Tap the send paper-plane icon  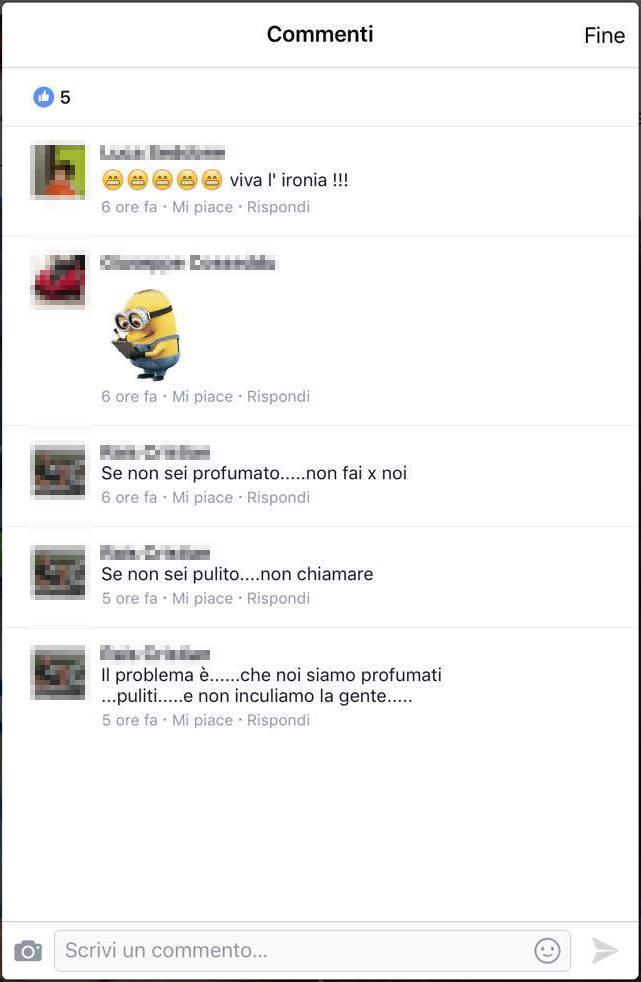point(605,950)
